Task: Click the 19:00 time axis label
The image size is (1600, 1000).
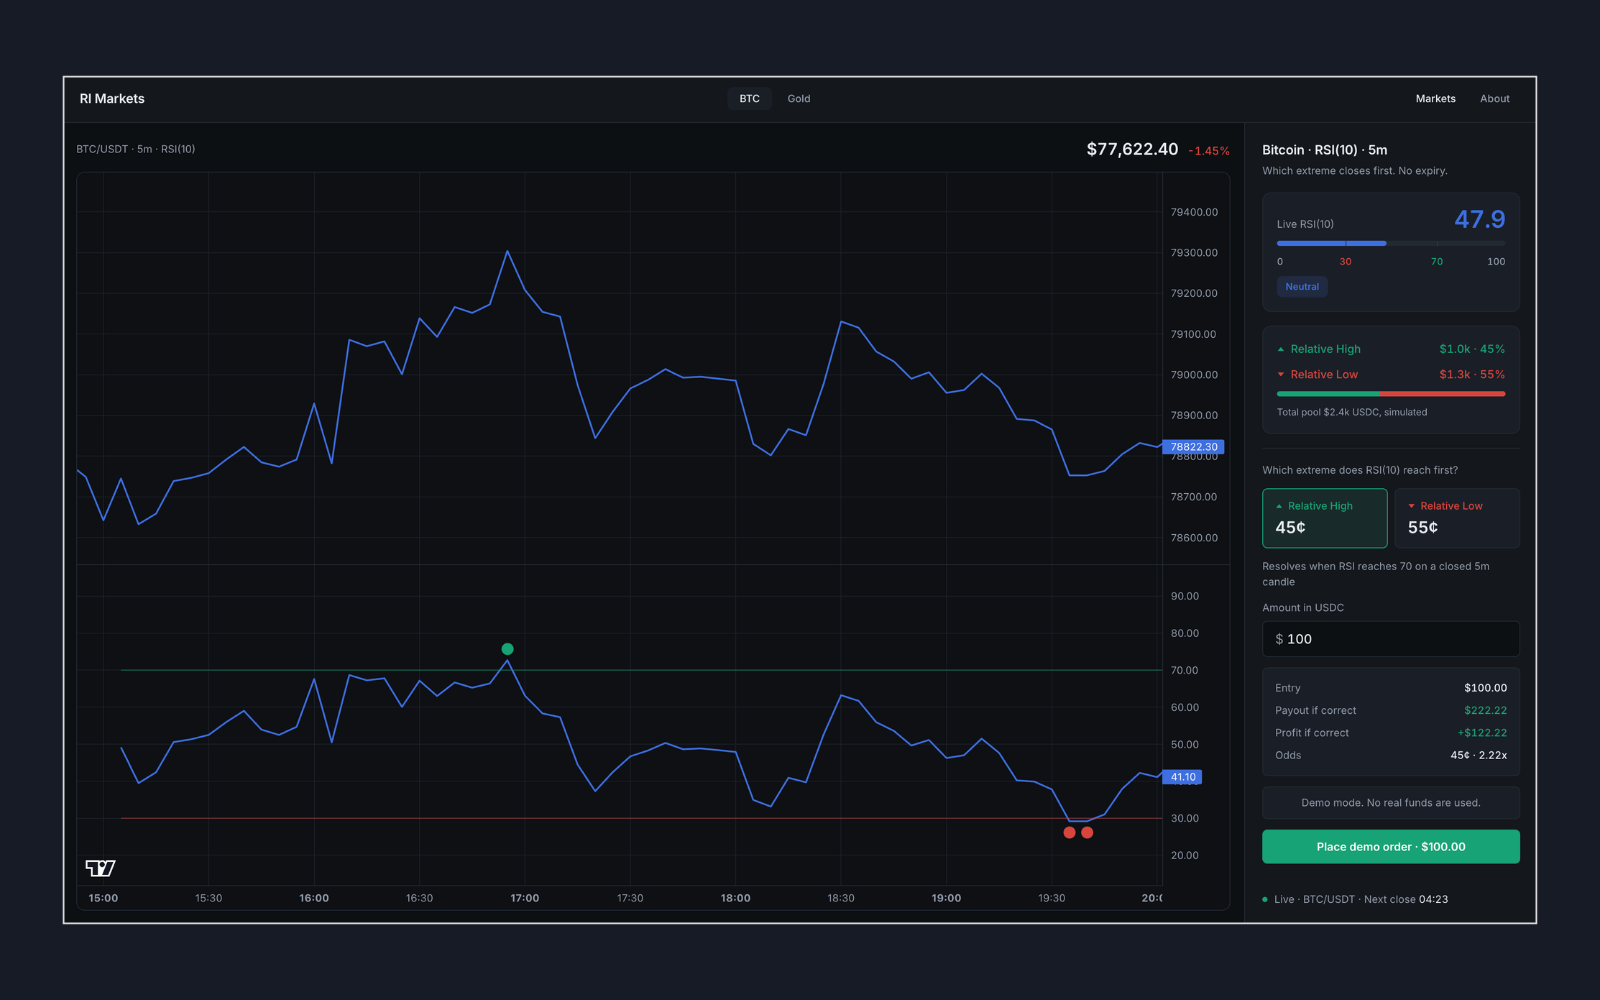Action: point(946,898)
